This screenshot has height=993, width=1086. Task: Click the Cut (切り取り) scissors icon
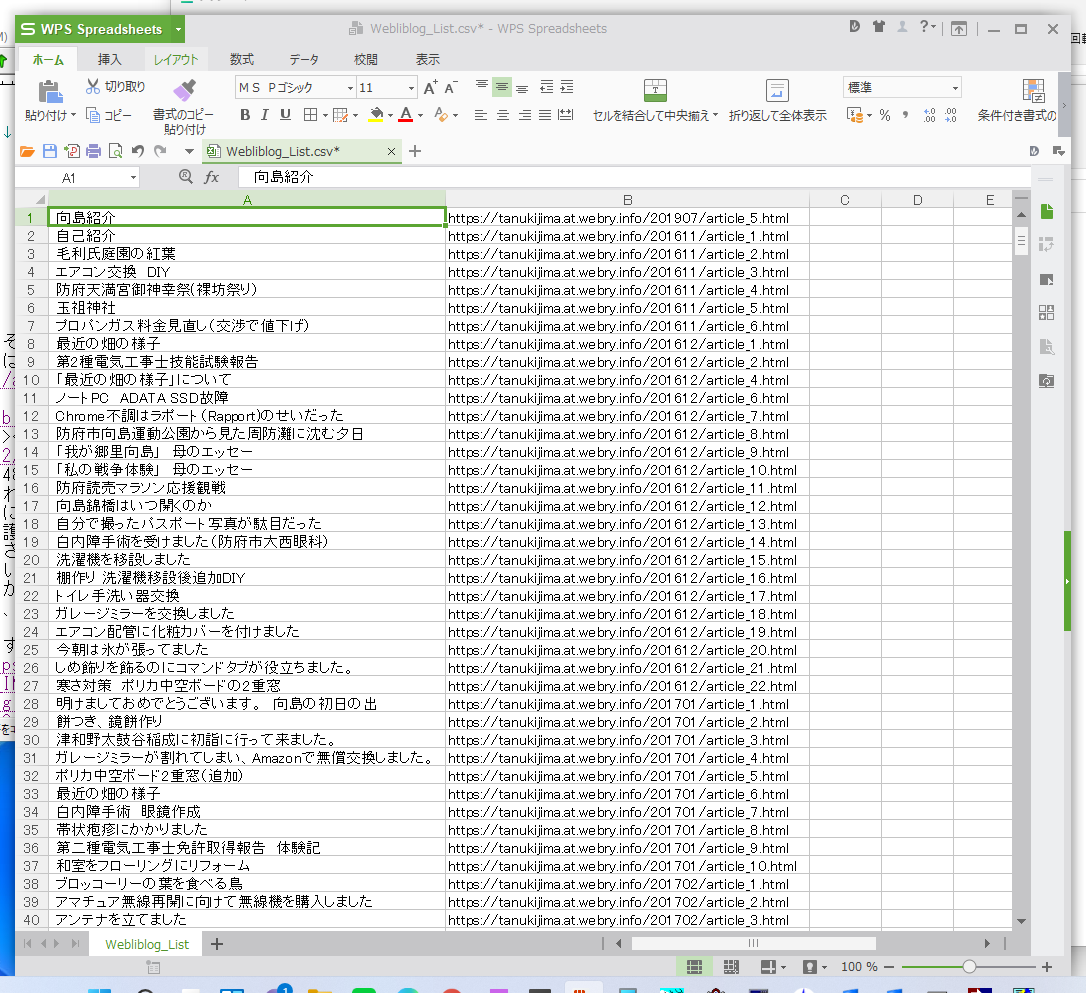click(x=93, y=86)
